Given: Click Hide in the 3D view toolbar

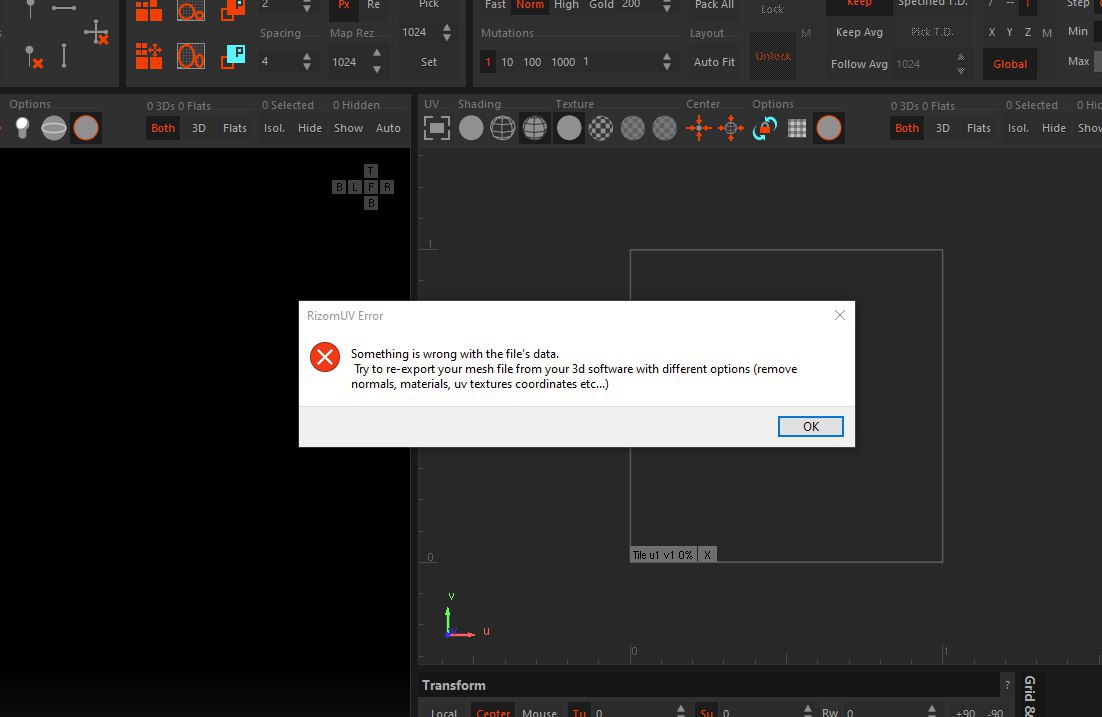Looking at the screenshot, I should click(309, 128).
